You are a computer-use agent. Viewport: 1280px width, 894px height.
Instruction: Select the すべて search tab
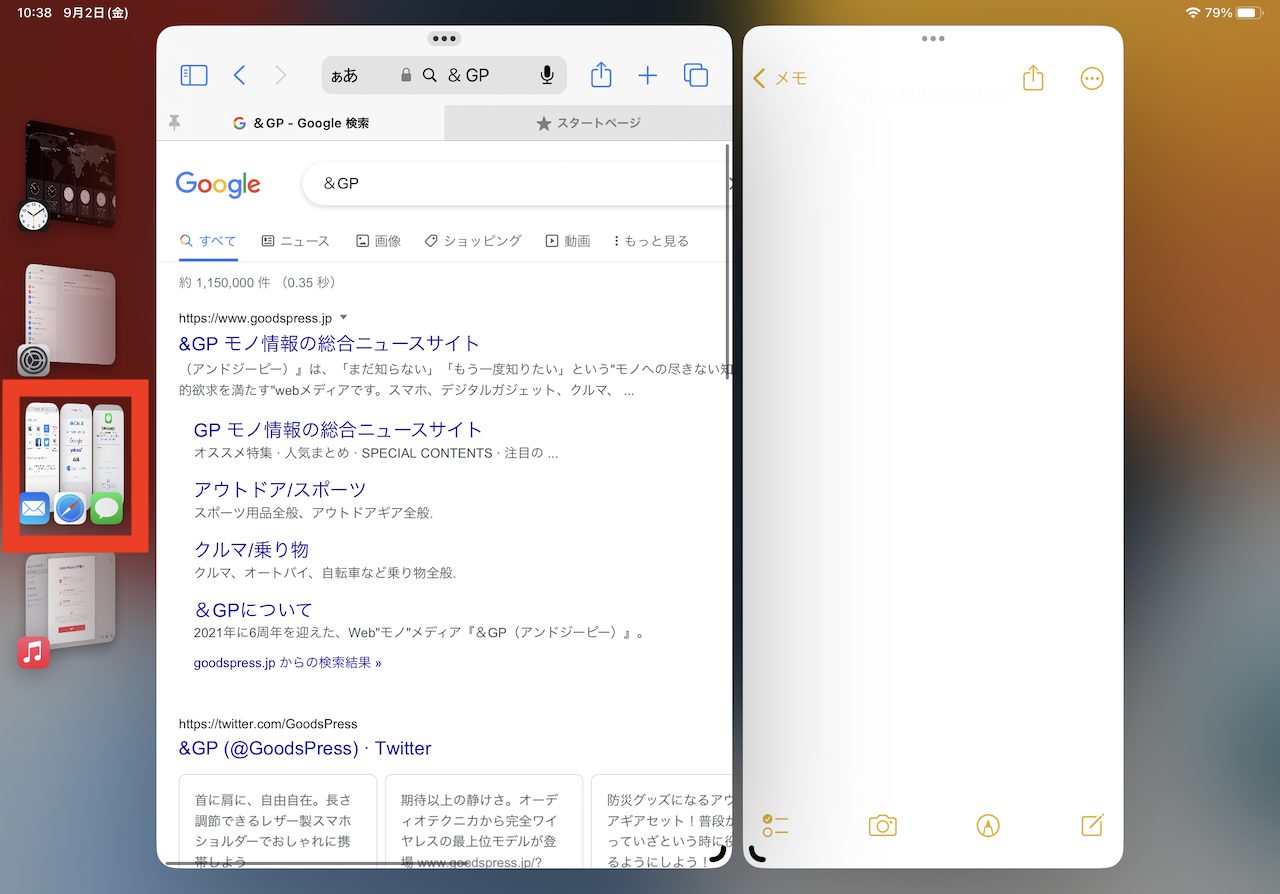(x=208, y=241)
